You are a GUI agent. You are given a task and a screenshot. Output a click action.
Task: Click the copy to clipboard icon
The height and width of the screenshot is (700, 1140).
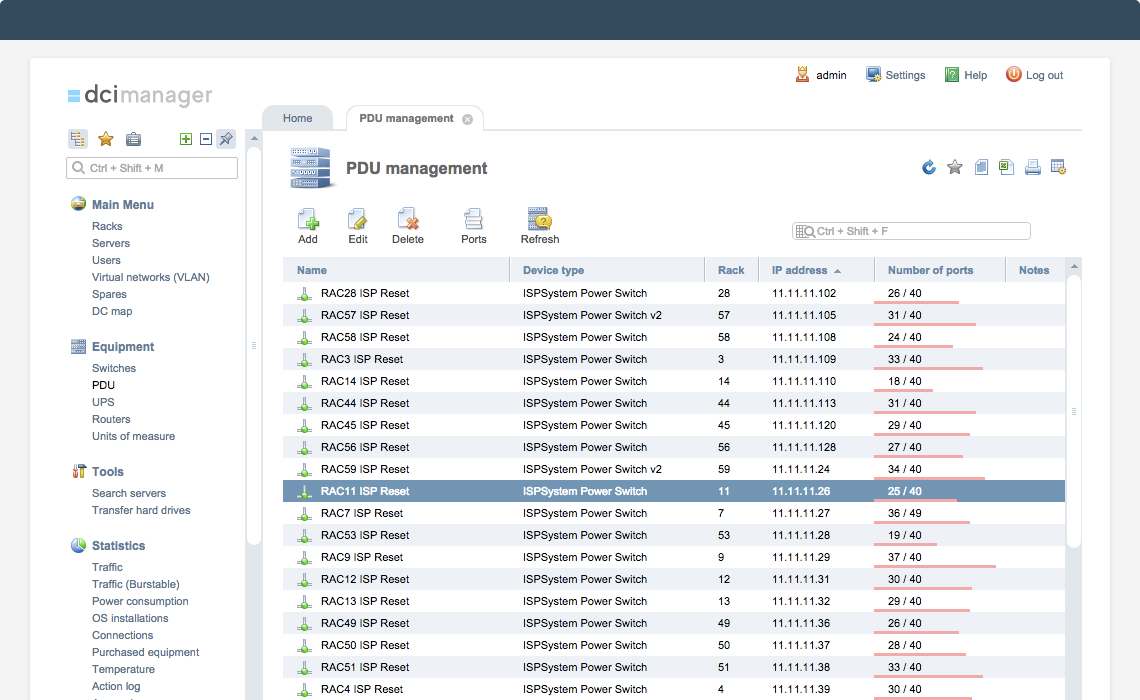pyautogui.click(x=981, y=168)
